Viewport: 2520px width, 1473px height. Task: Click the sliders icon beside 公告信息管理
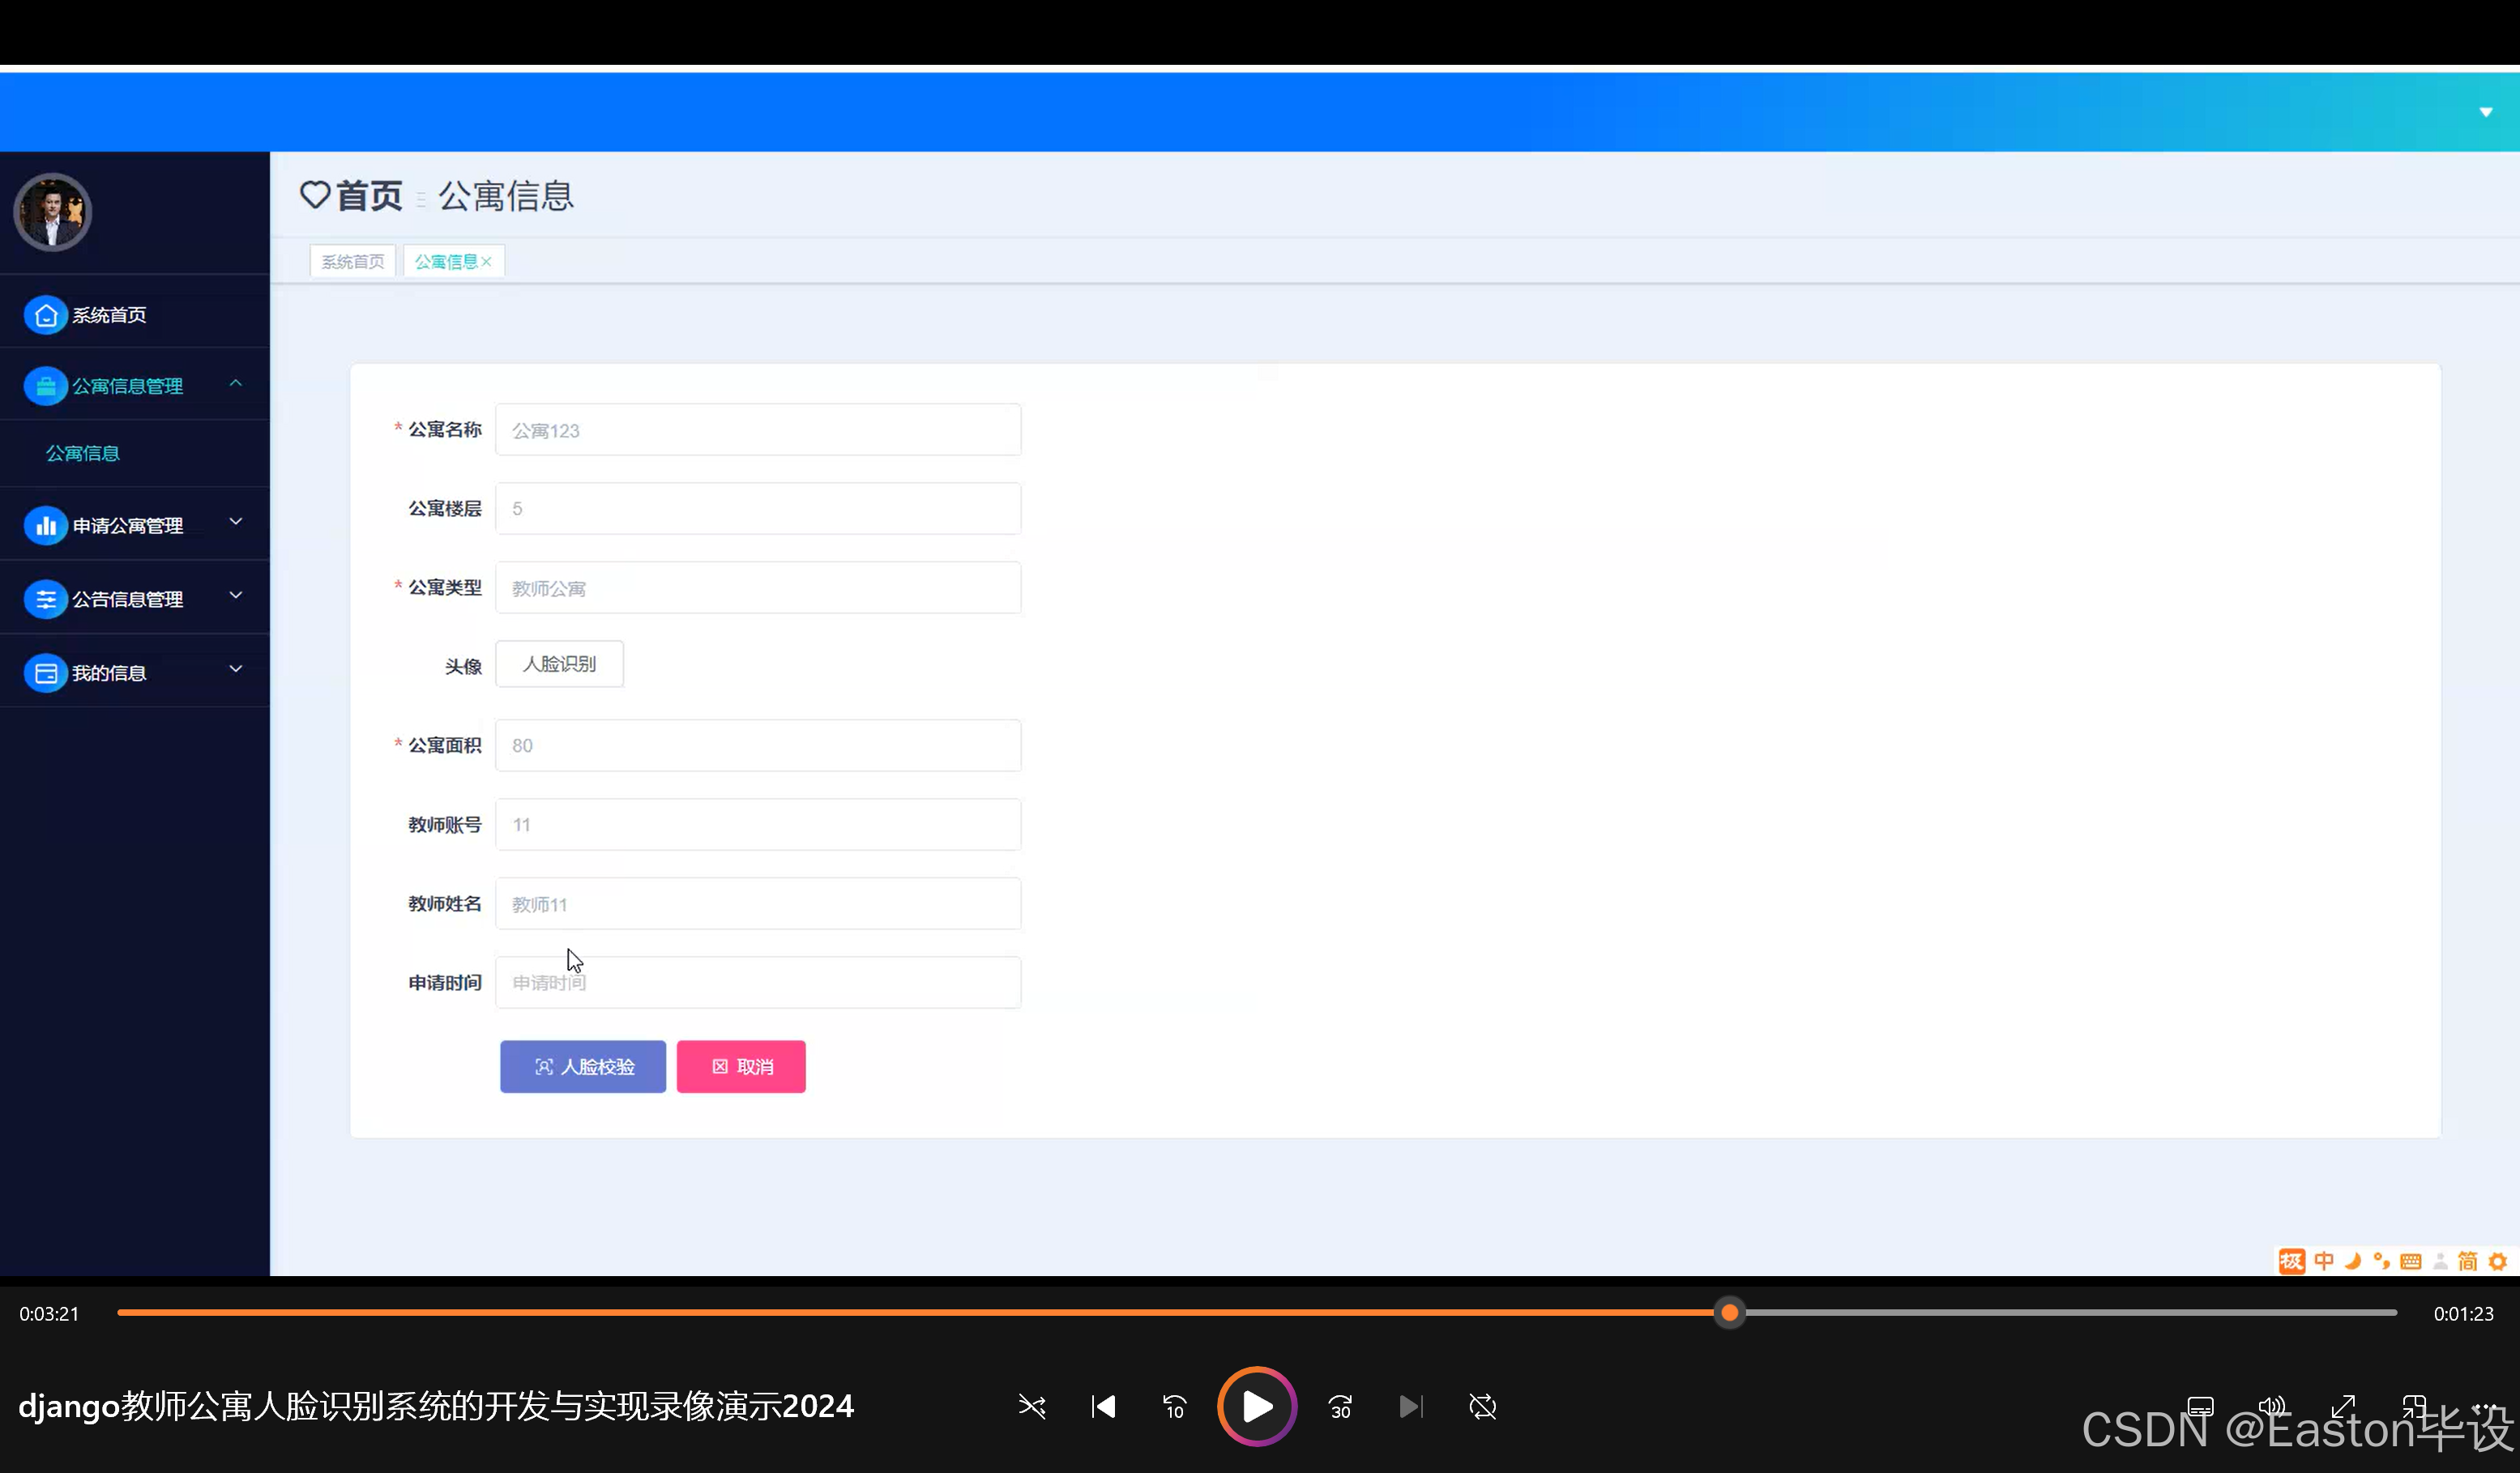(x=45, y=599)
